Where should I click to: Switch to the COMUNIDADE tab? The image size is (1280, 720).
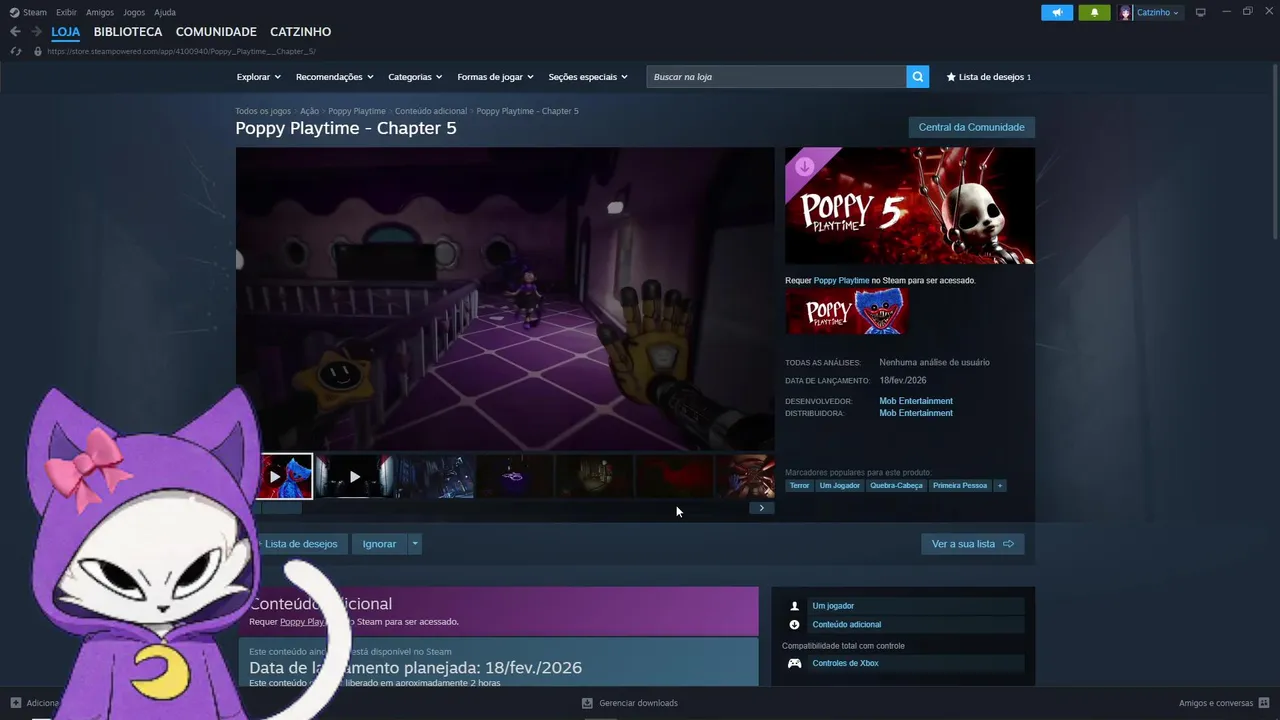coord(216,32)
